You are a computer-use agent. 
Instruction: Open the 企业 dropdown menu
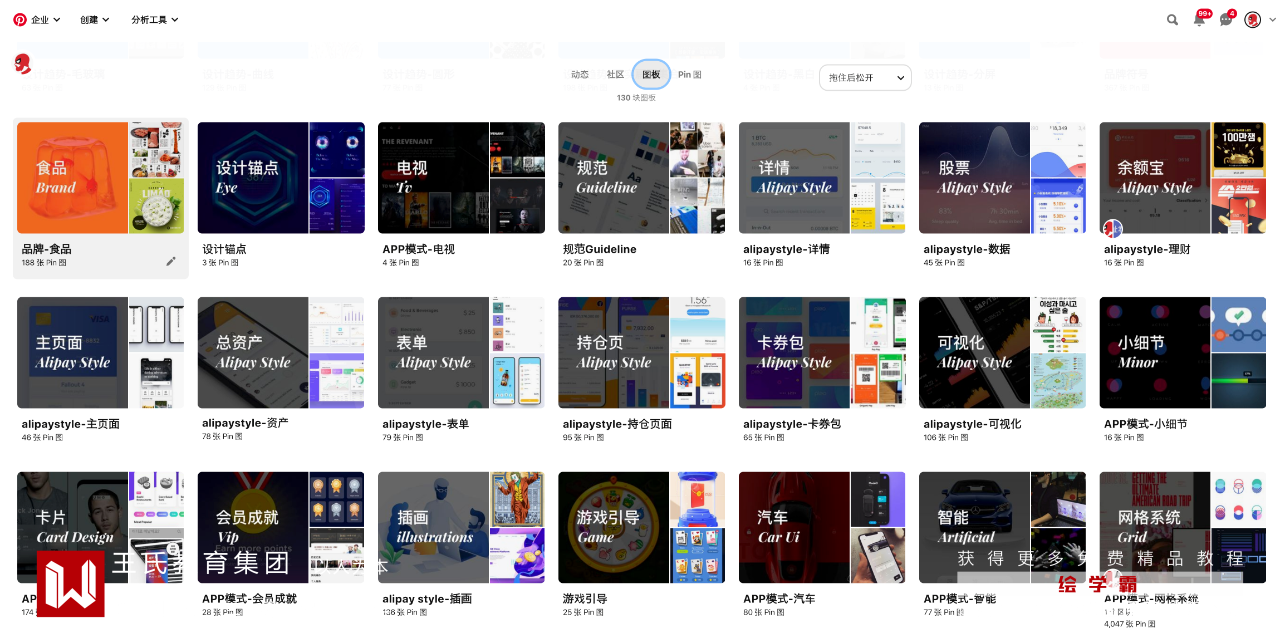coord(45,20)
